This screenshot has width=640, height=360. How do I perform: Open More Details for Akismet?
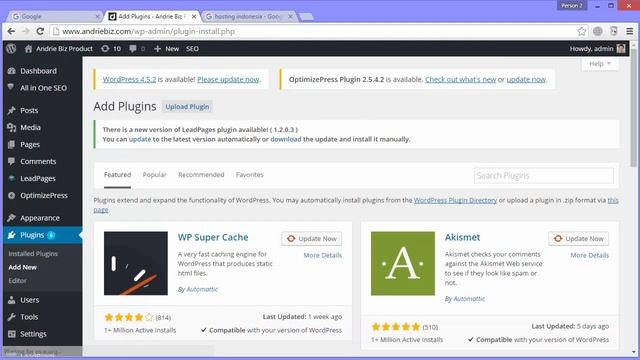coord(589,255)
